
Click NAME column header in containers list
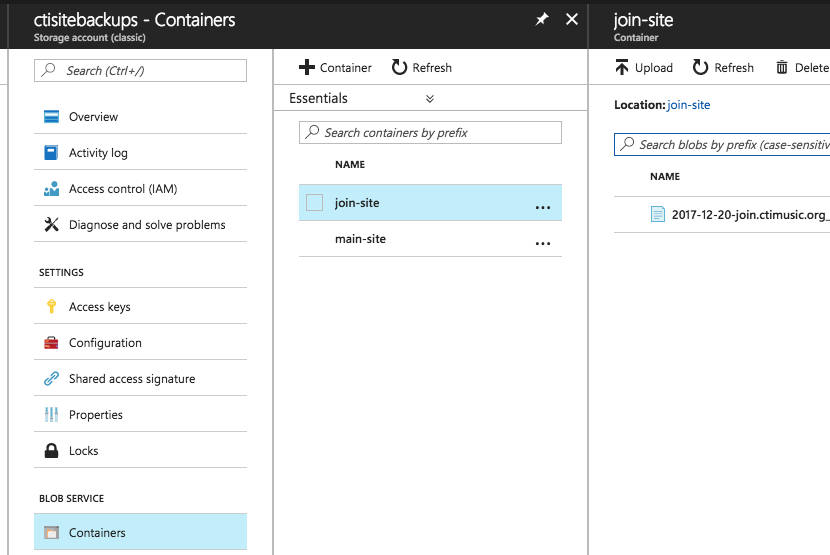(x=350, y=165)
